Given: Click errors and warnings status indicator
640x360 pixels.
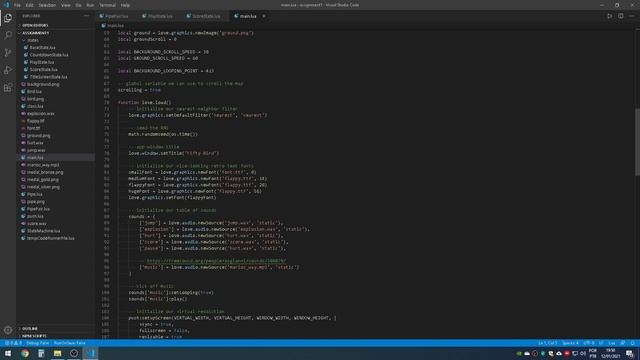Looking at the screenshot, I should point(13,343).
